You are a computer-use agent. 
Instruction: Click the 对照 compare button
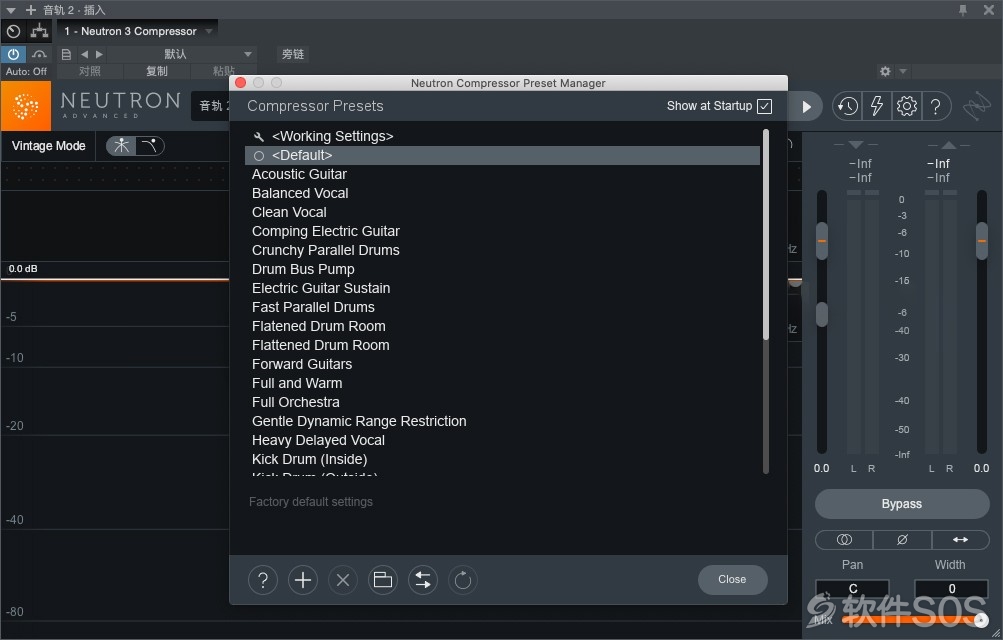pyautogui.click(x=90, y=71)
